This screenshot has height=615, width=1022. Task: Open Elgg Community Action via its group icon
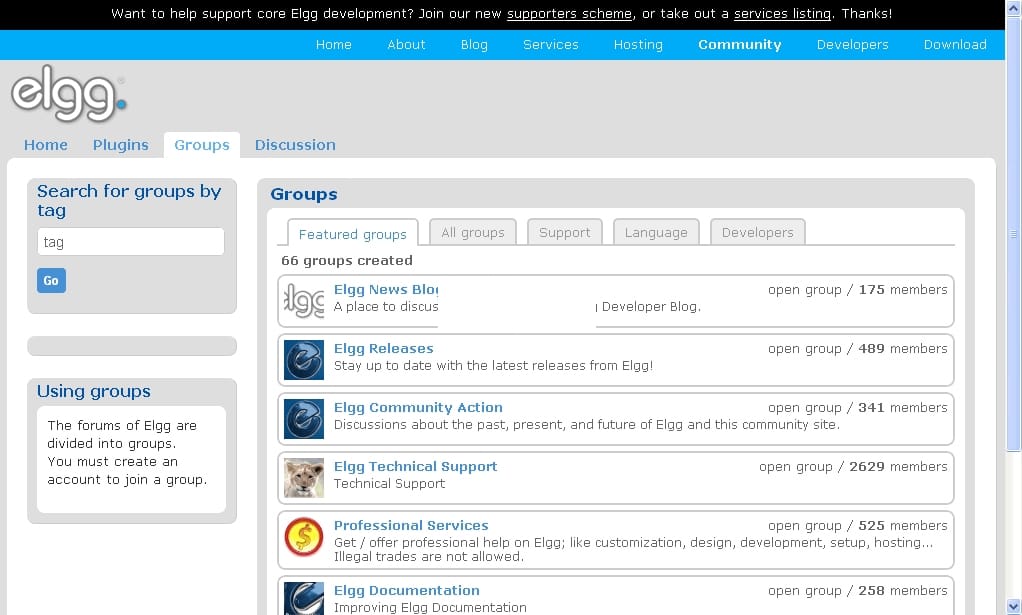(303, 418)
